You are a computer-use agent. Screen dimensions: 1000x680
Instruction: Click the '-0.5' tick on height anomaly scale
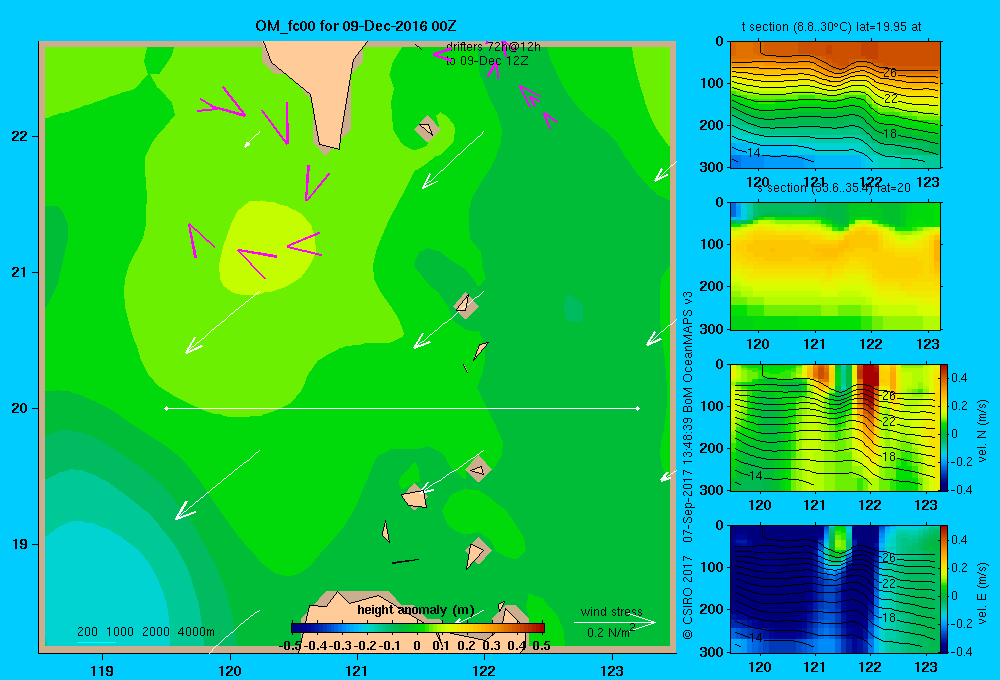290,646
